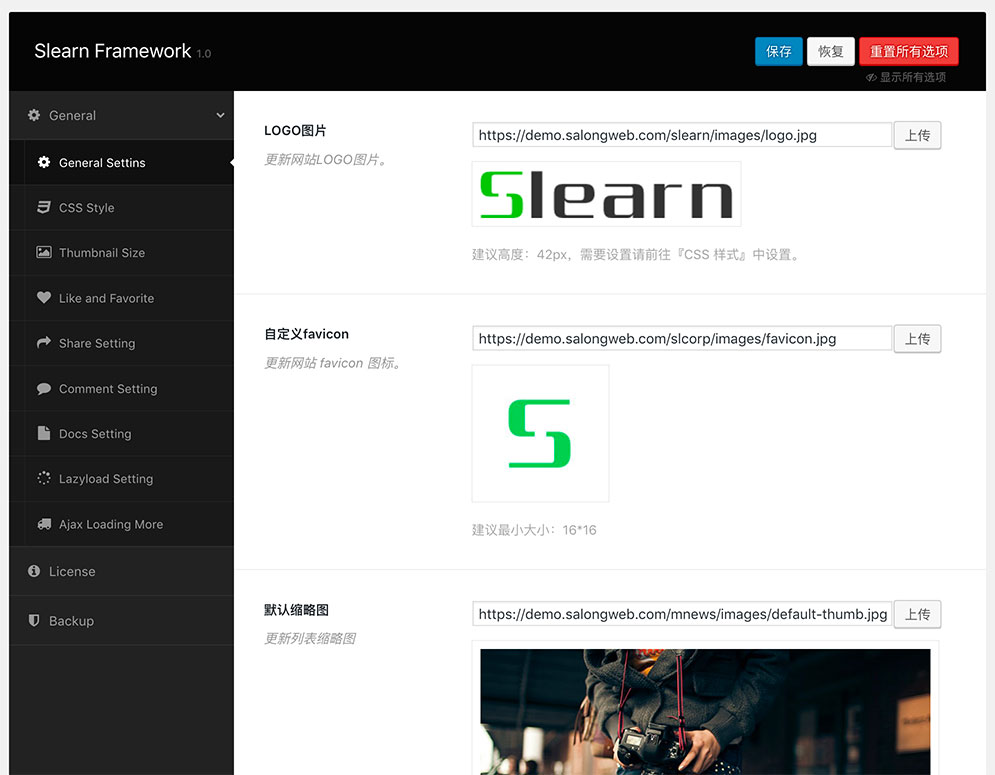995x775 pixels.
Task: Open General Settins menu item
Action: point(121,162)
